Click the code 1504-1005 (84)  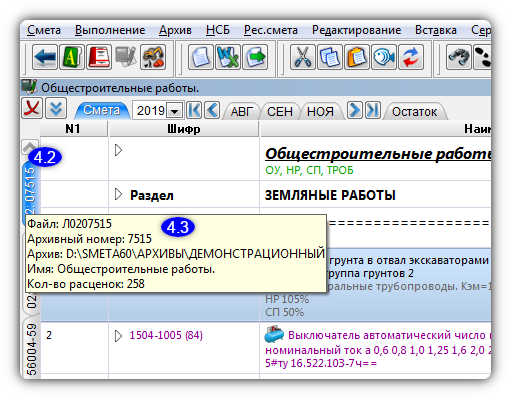click(x=166, y=335)
